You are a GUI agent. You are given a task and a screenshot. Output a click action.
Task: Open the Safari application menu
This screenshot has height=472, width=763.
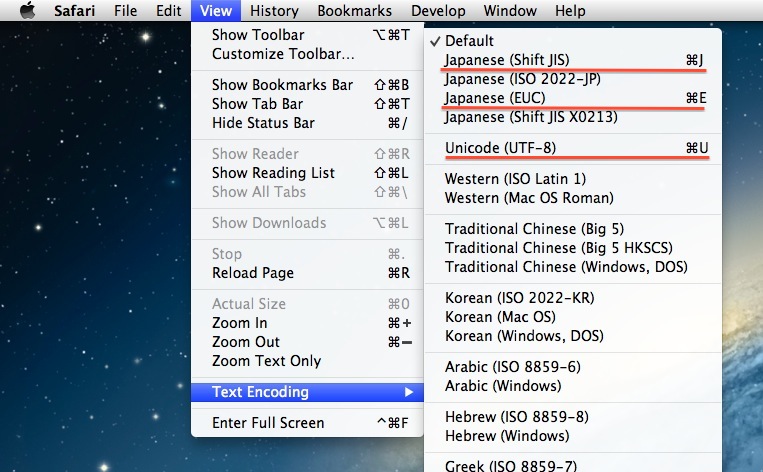coord(74,11)
